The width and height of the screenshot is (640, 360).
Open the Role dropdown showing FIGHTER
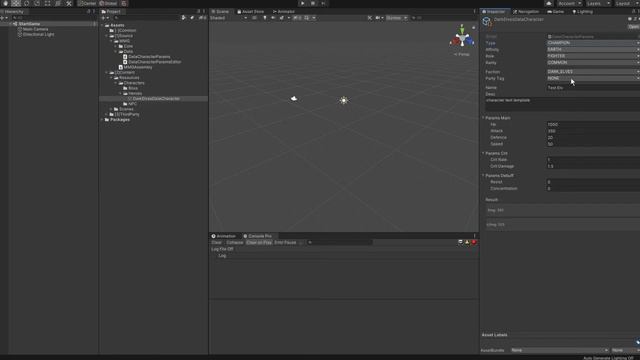click(593, 56)
